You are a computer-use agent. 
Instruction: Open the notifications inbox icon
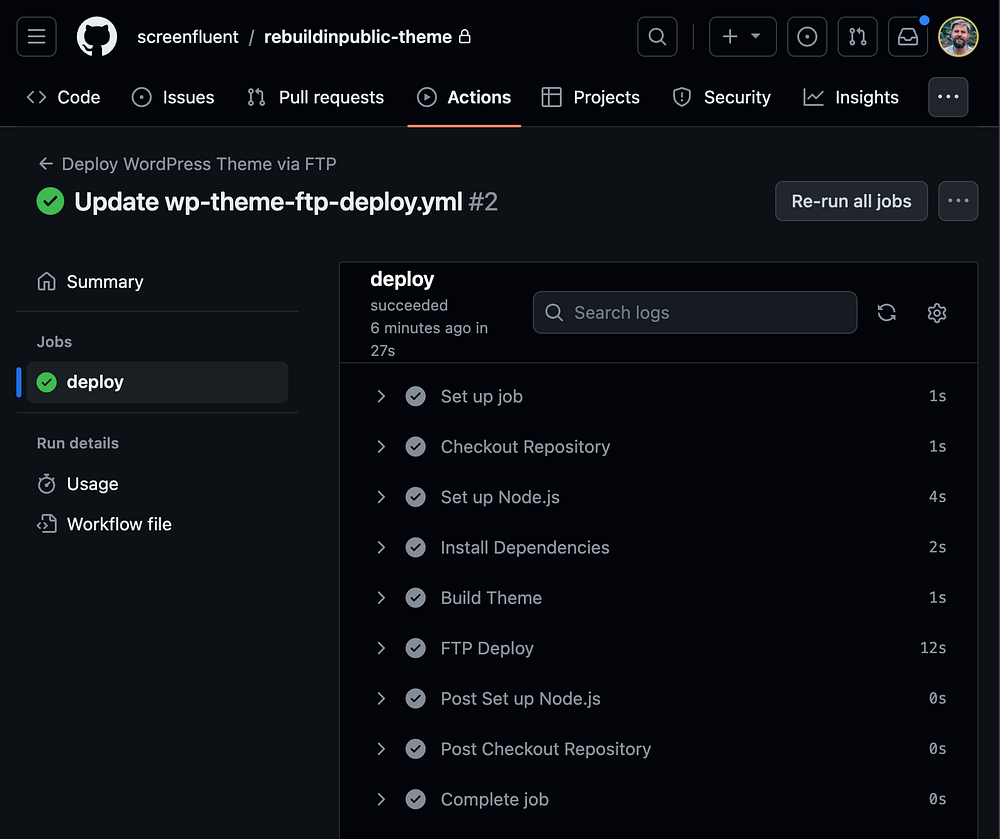tap(908, 37)
